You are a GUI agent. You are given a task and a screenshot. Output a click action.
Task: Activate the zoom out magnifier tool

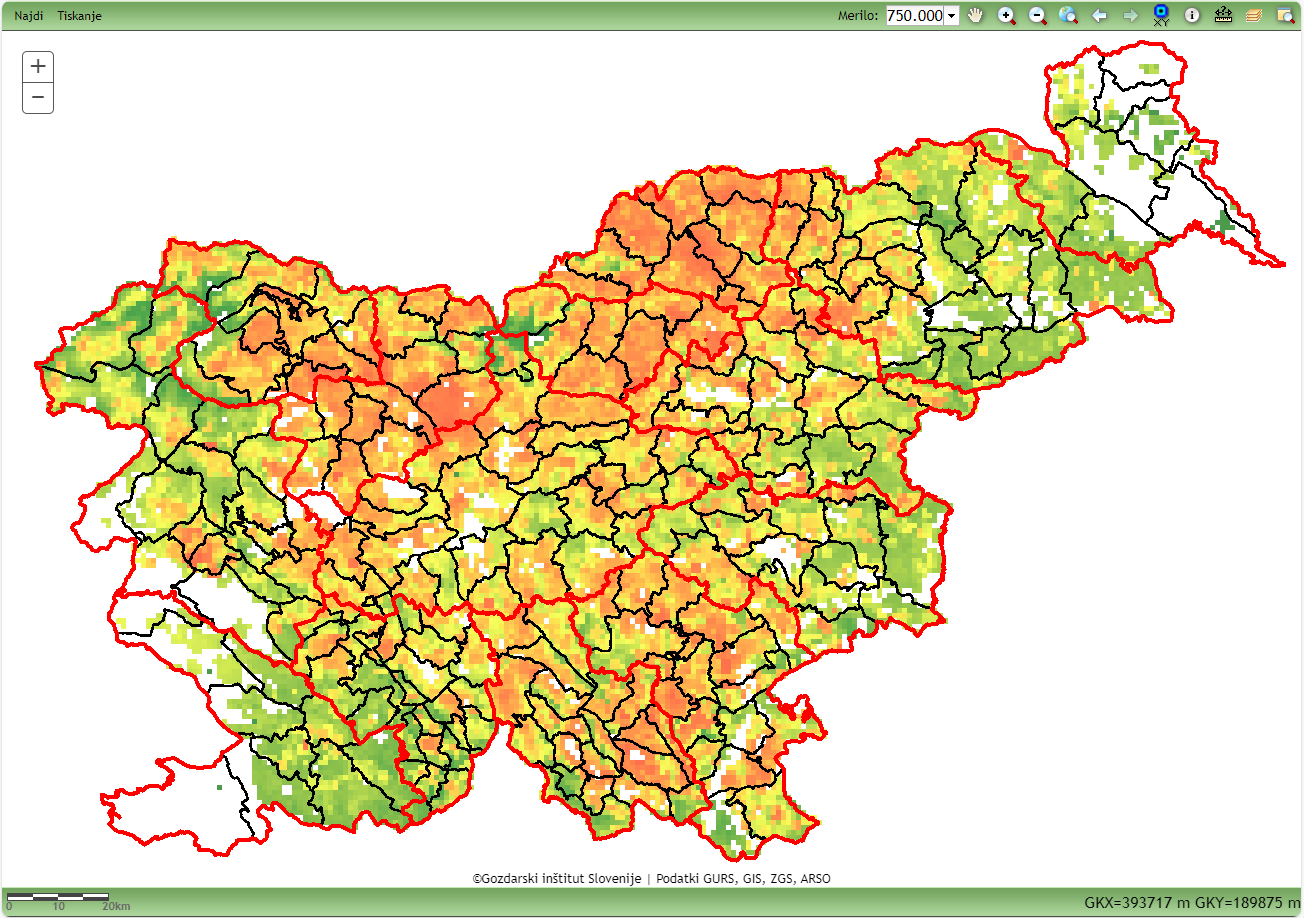coord(1038,15)
